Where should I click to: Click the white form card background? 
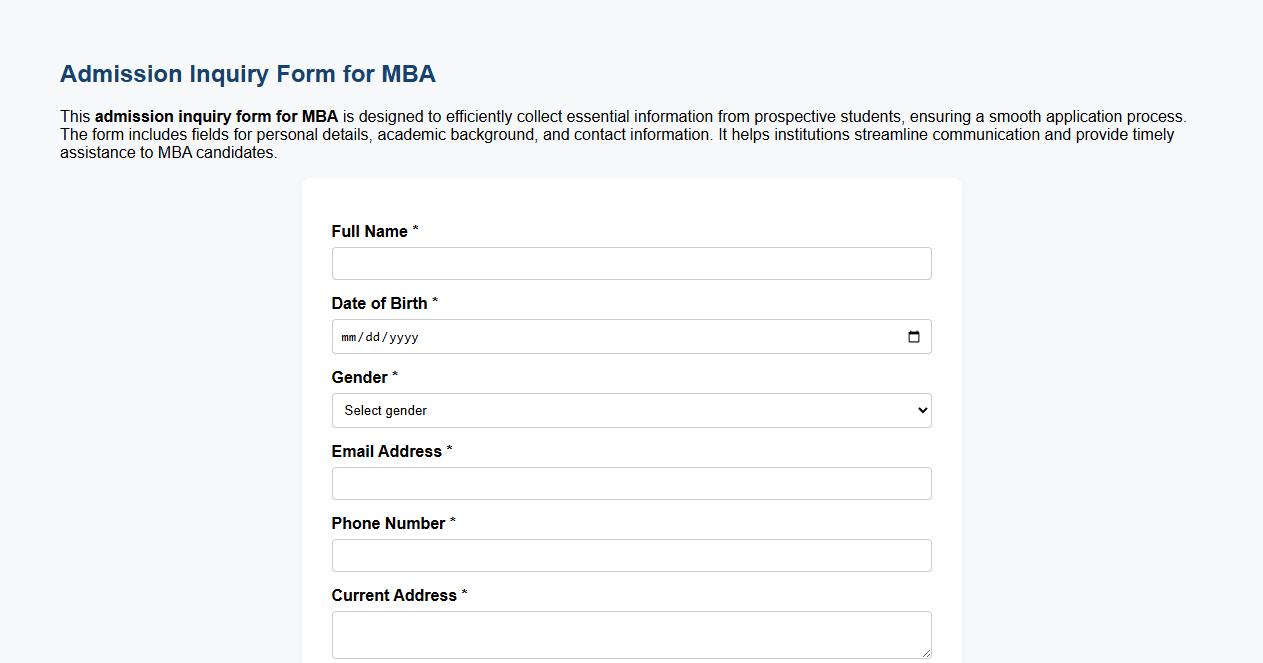tap(631, 200)
